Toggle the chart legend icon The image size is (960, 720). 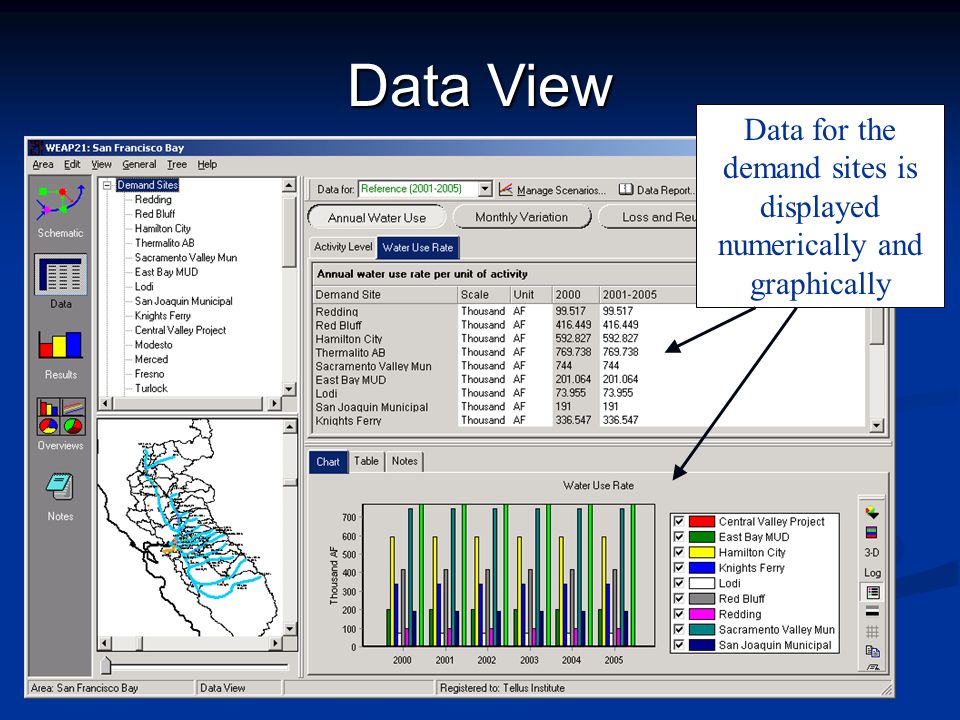[872, 592]
